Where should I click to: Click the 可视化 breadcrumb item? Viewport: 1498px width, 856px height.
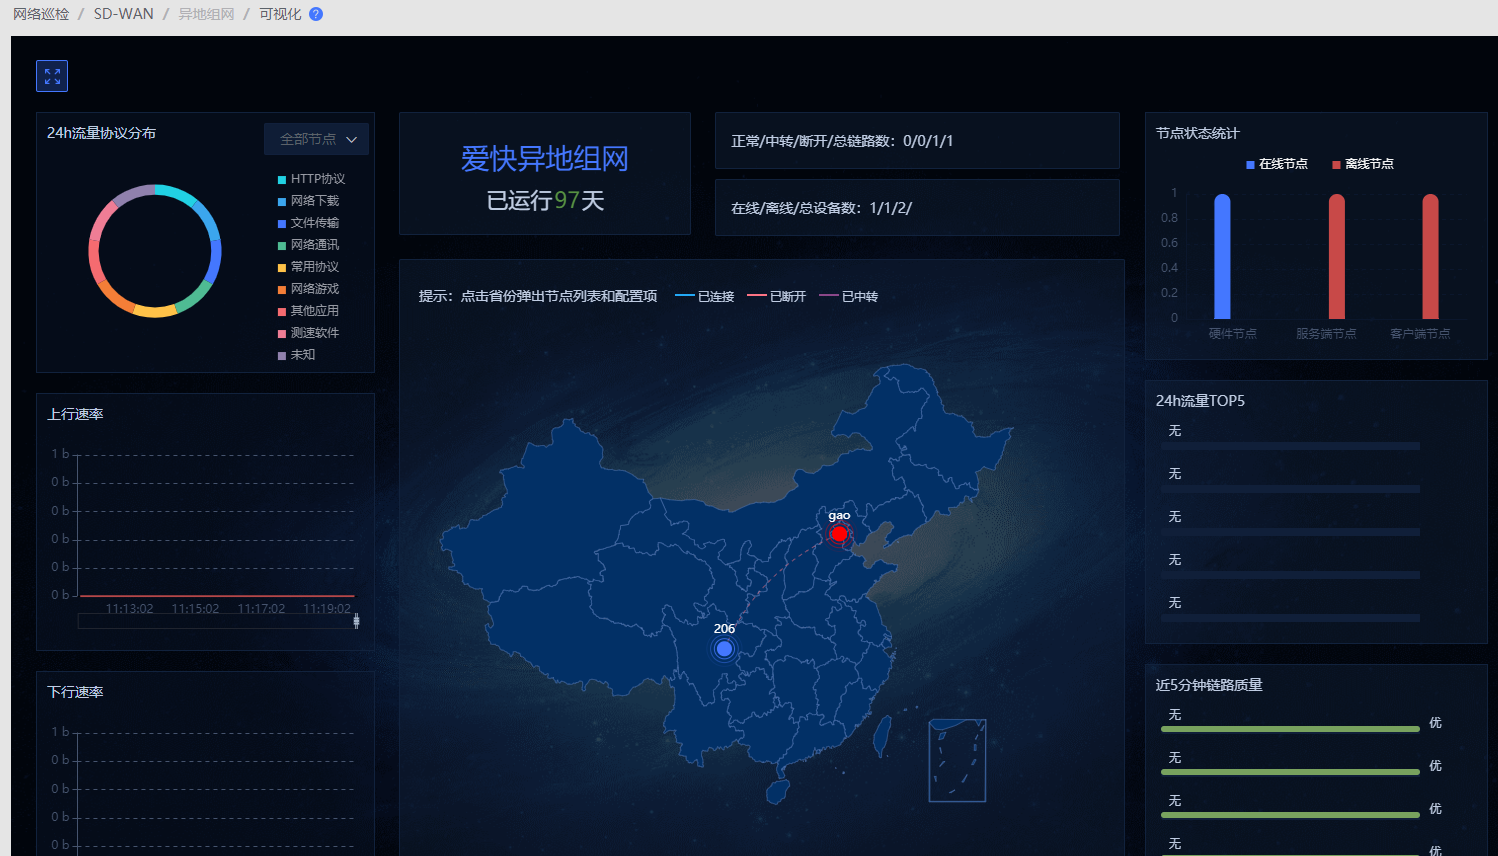click(280, 14)
